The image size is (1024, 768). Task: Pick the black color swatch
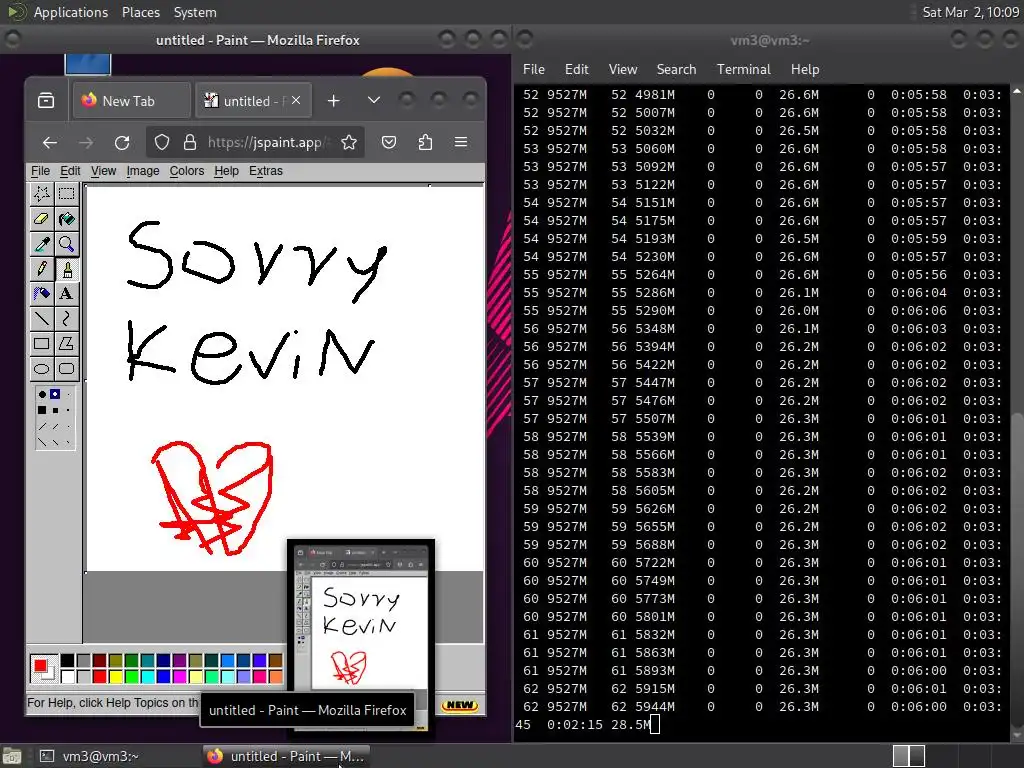67,661
